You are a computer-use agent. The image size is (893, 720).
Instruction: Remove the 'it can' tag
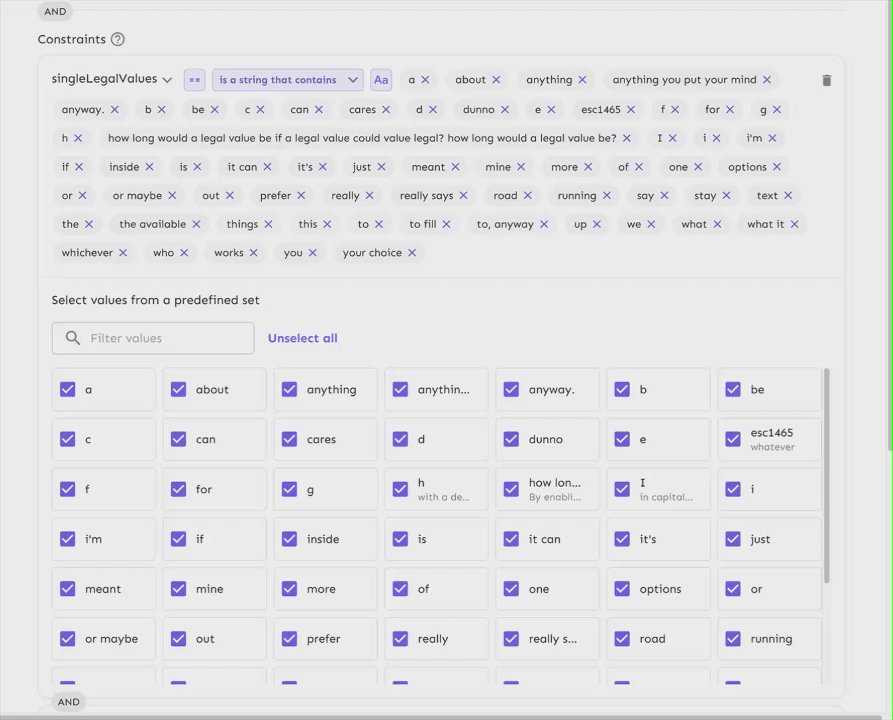267,167
